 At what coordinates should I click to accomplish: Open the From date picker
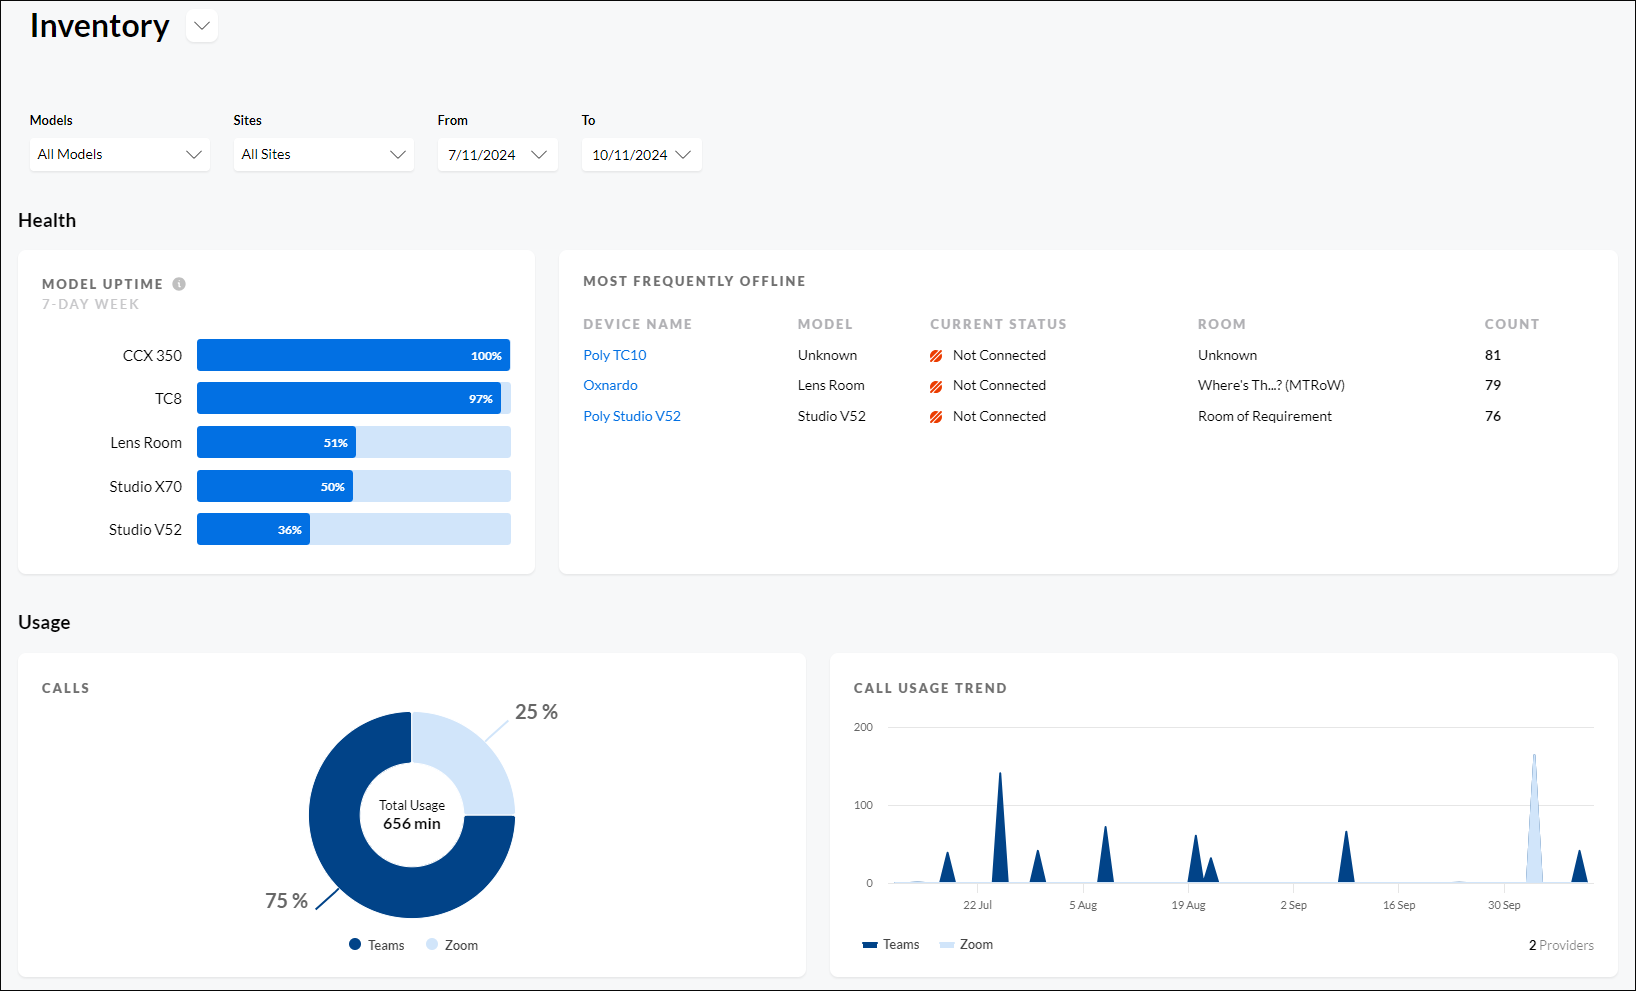coord(497,154)
